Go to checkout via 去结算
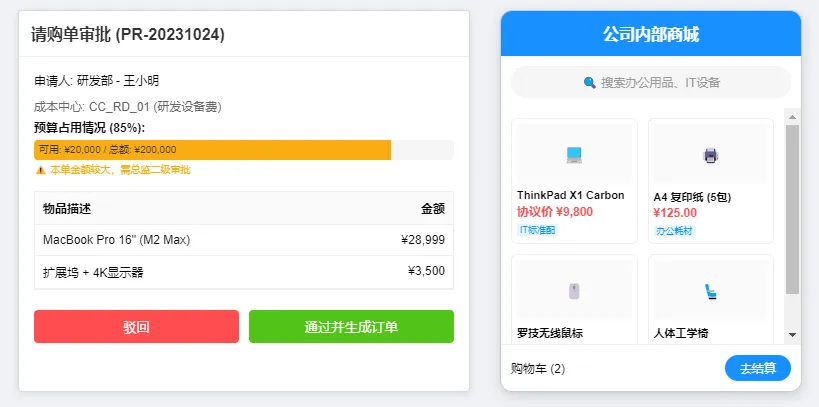The image size is (819, 407). [x=757, y=369]
